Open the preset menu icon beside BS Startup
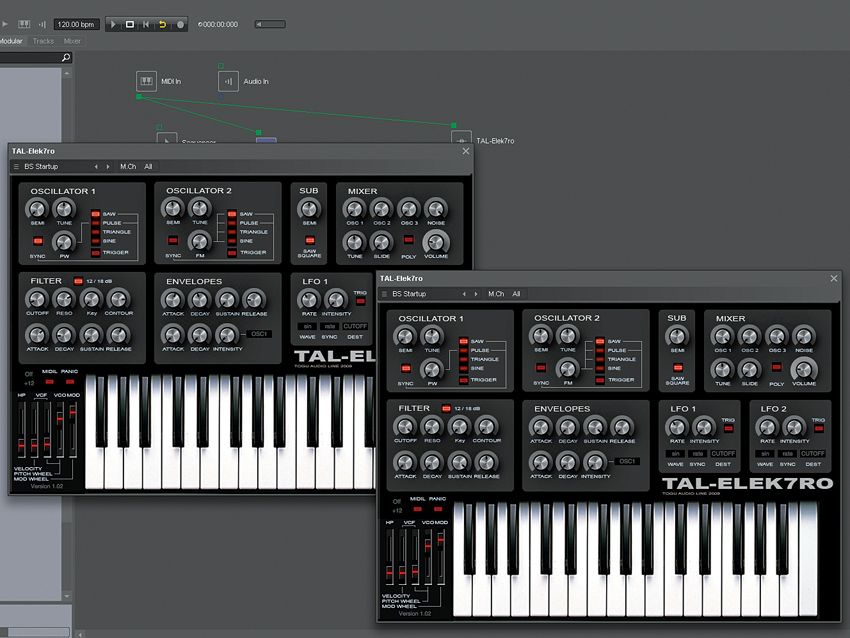 [384, 294]
